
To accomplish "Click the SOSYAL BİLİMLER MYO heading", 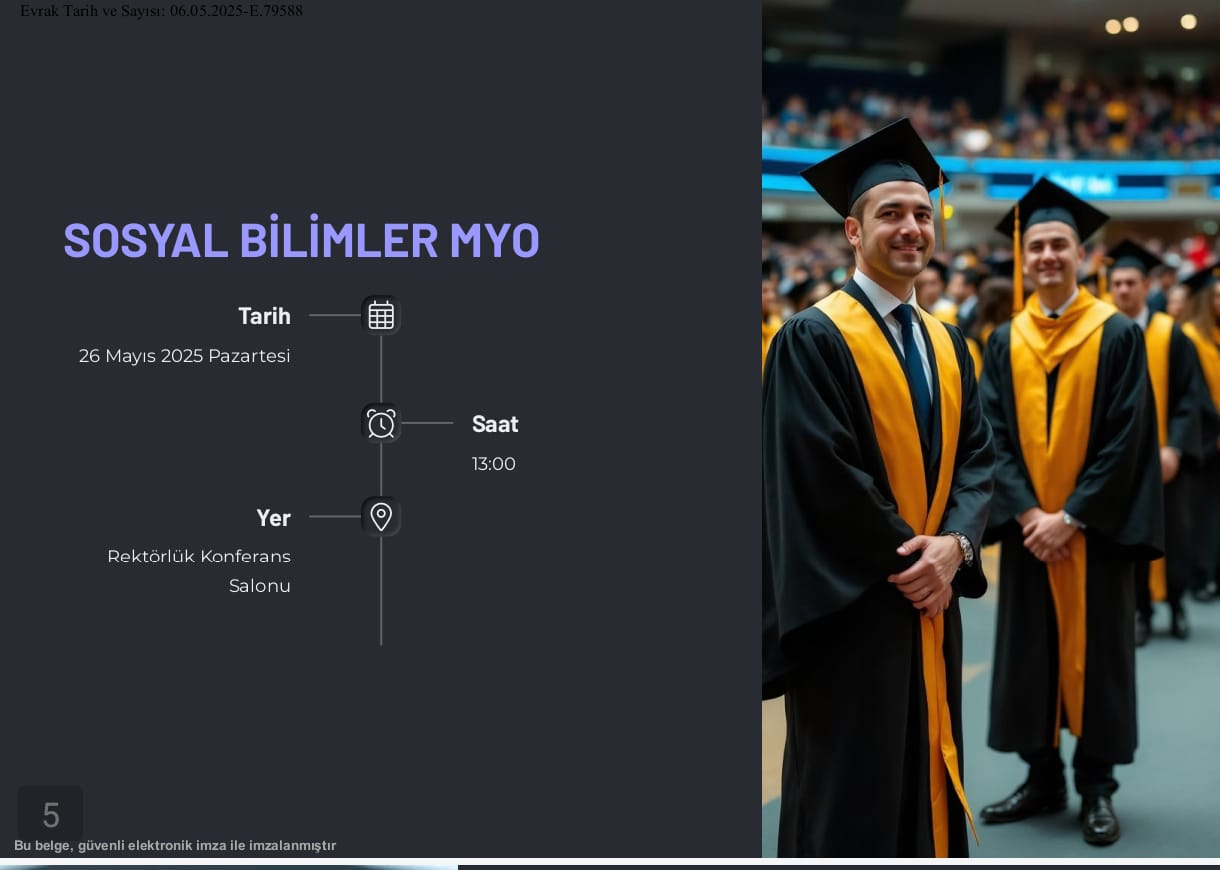I will 301,240.
